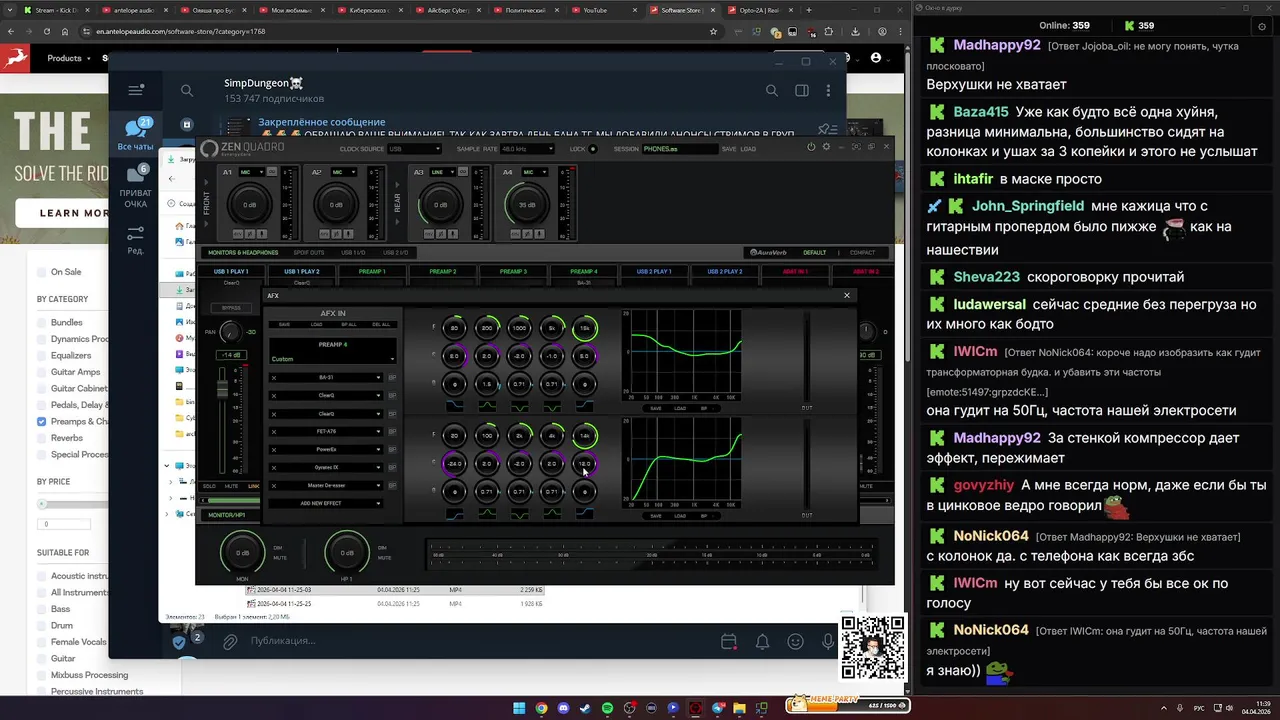This screenshot has height=720, width=1280.
Task: Click DEL ALL in AFX IN panel
Action: [x=381, y=324]
